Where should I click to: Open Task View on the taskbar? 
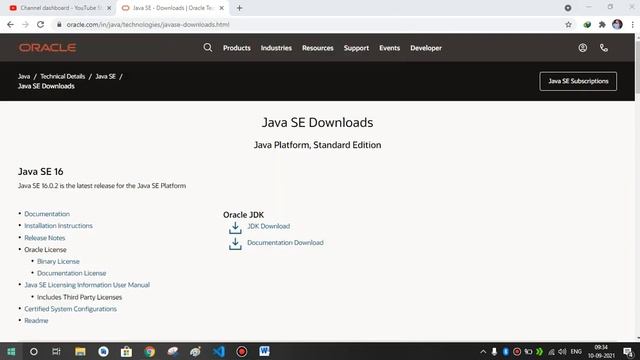point(56,351)
